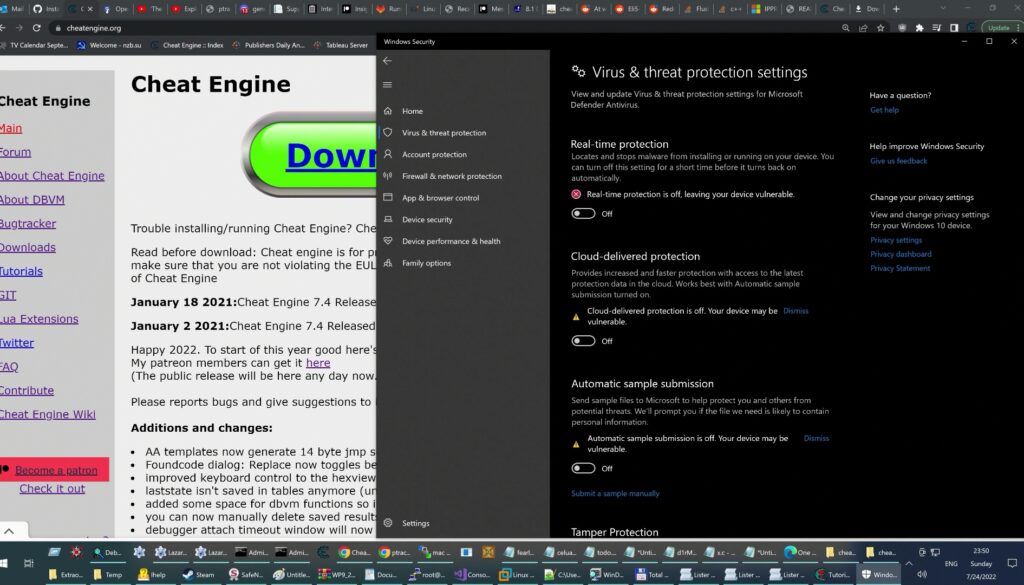
Task: Click the Get help link
Action: pos(884,110)
